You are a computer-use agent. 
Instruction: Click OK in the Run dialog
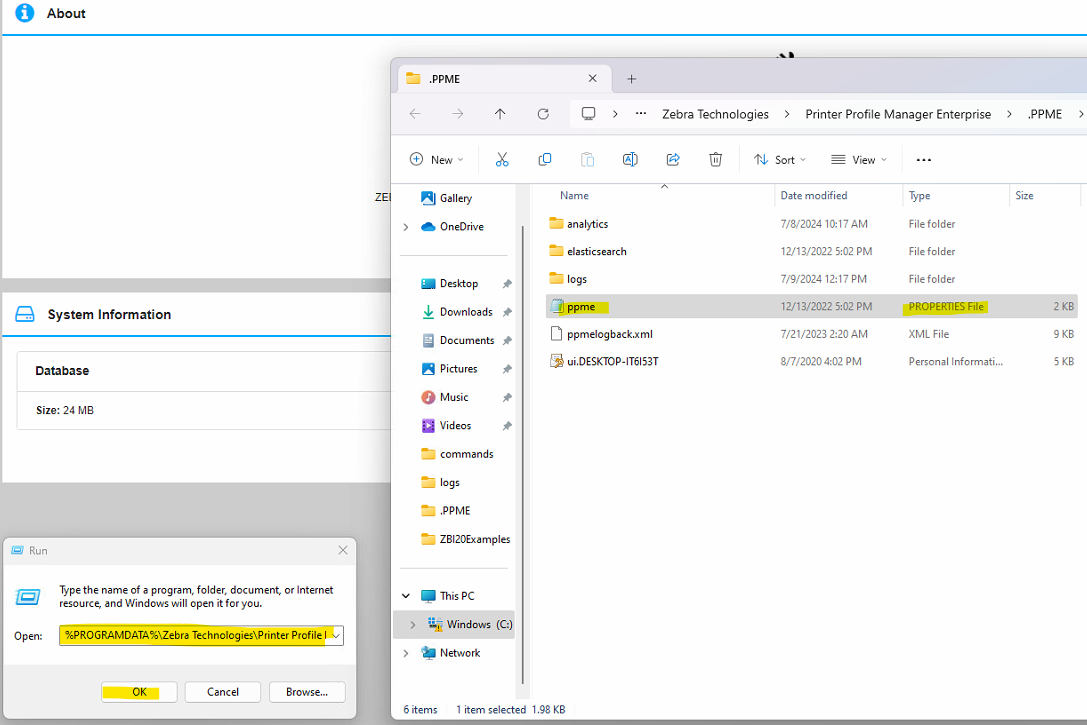(138, 691)
